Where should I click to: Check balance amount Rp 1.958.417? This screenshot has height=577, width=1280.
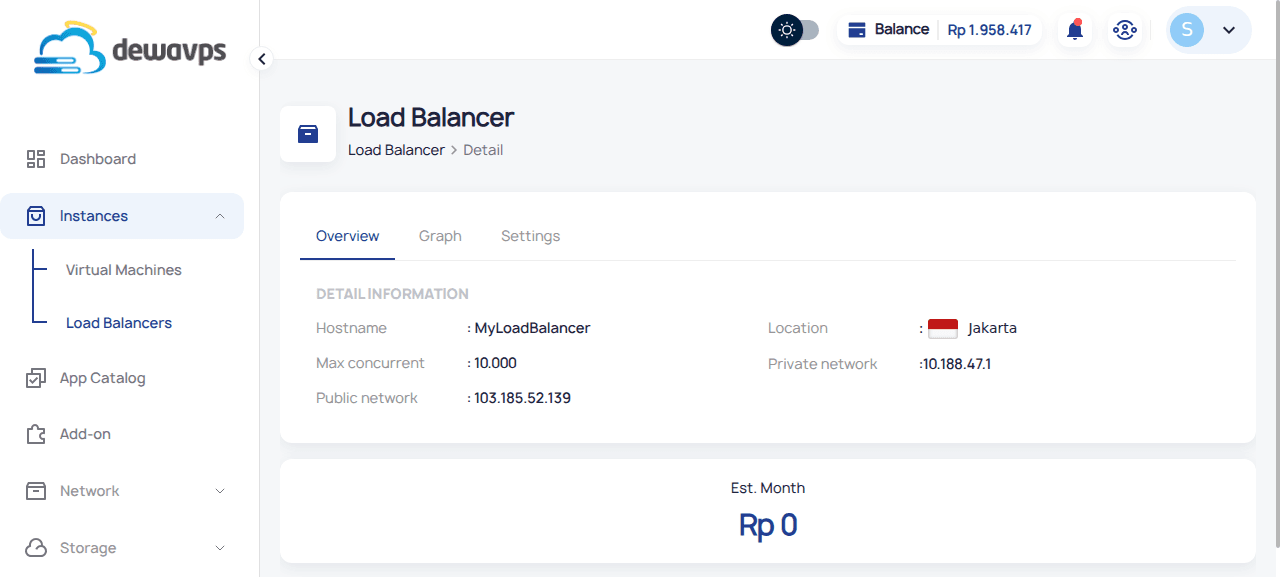pyautogui.click(x=990, y=29)
